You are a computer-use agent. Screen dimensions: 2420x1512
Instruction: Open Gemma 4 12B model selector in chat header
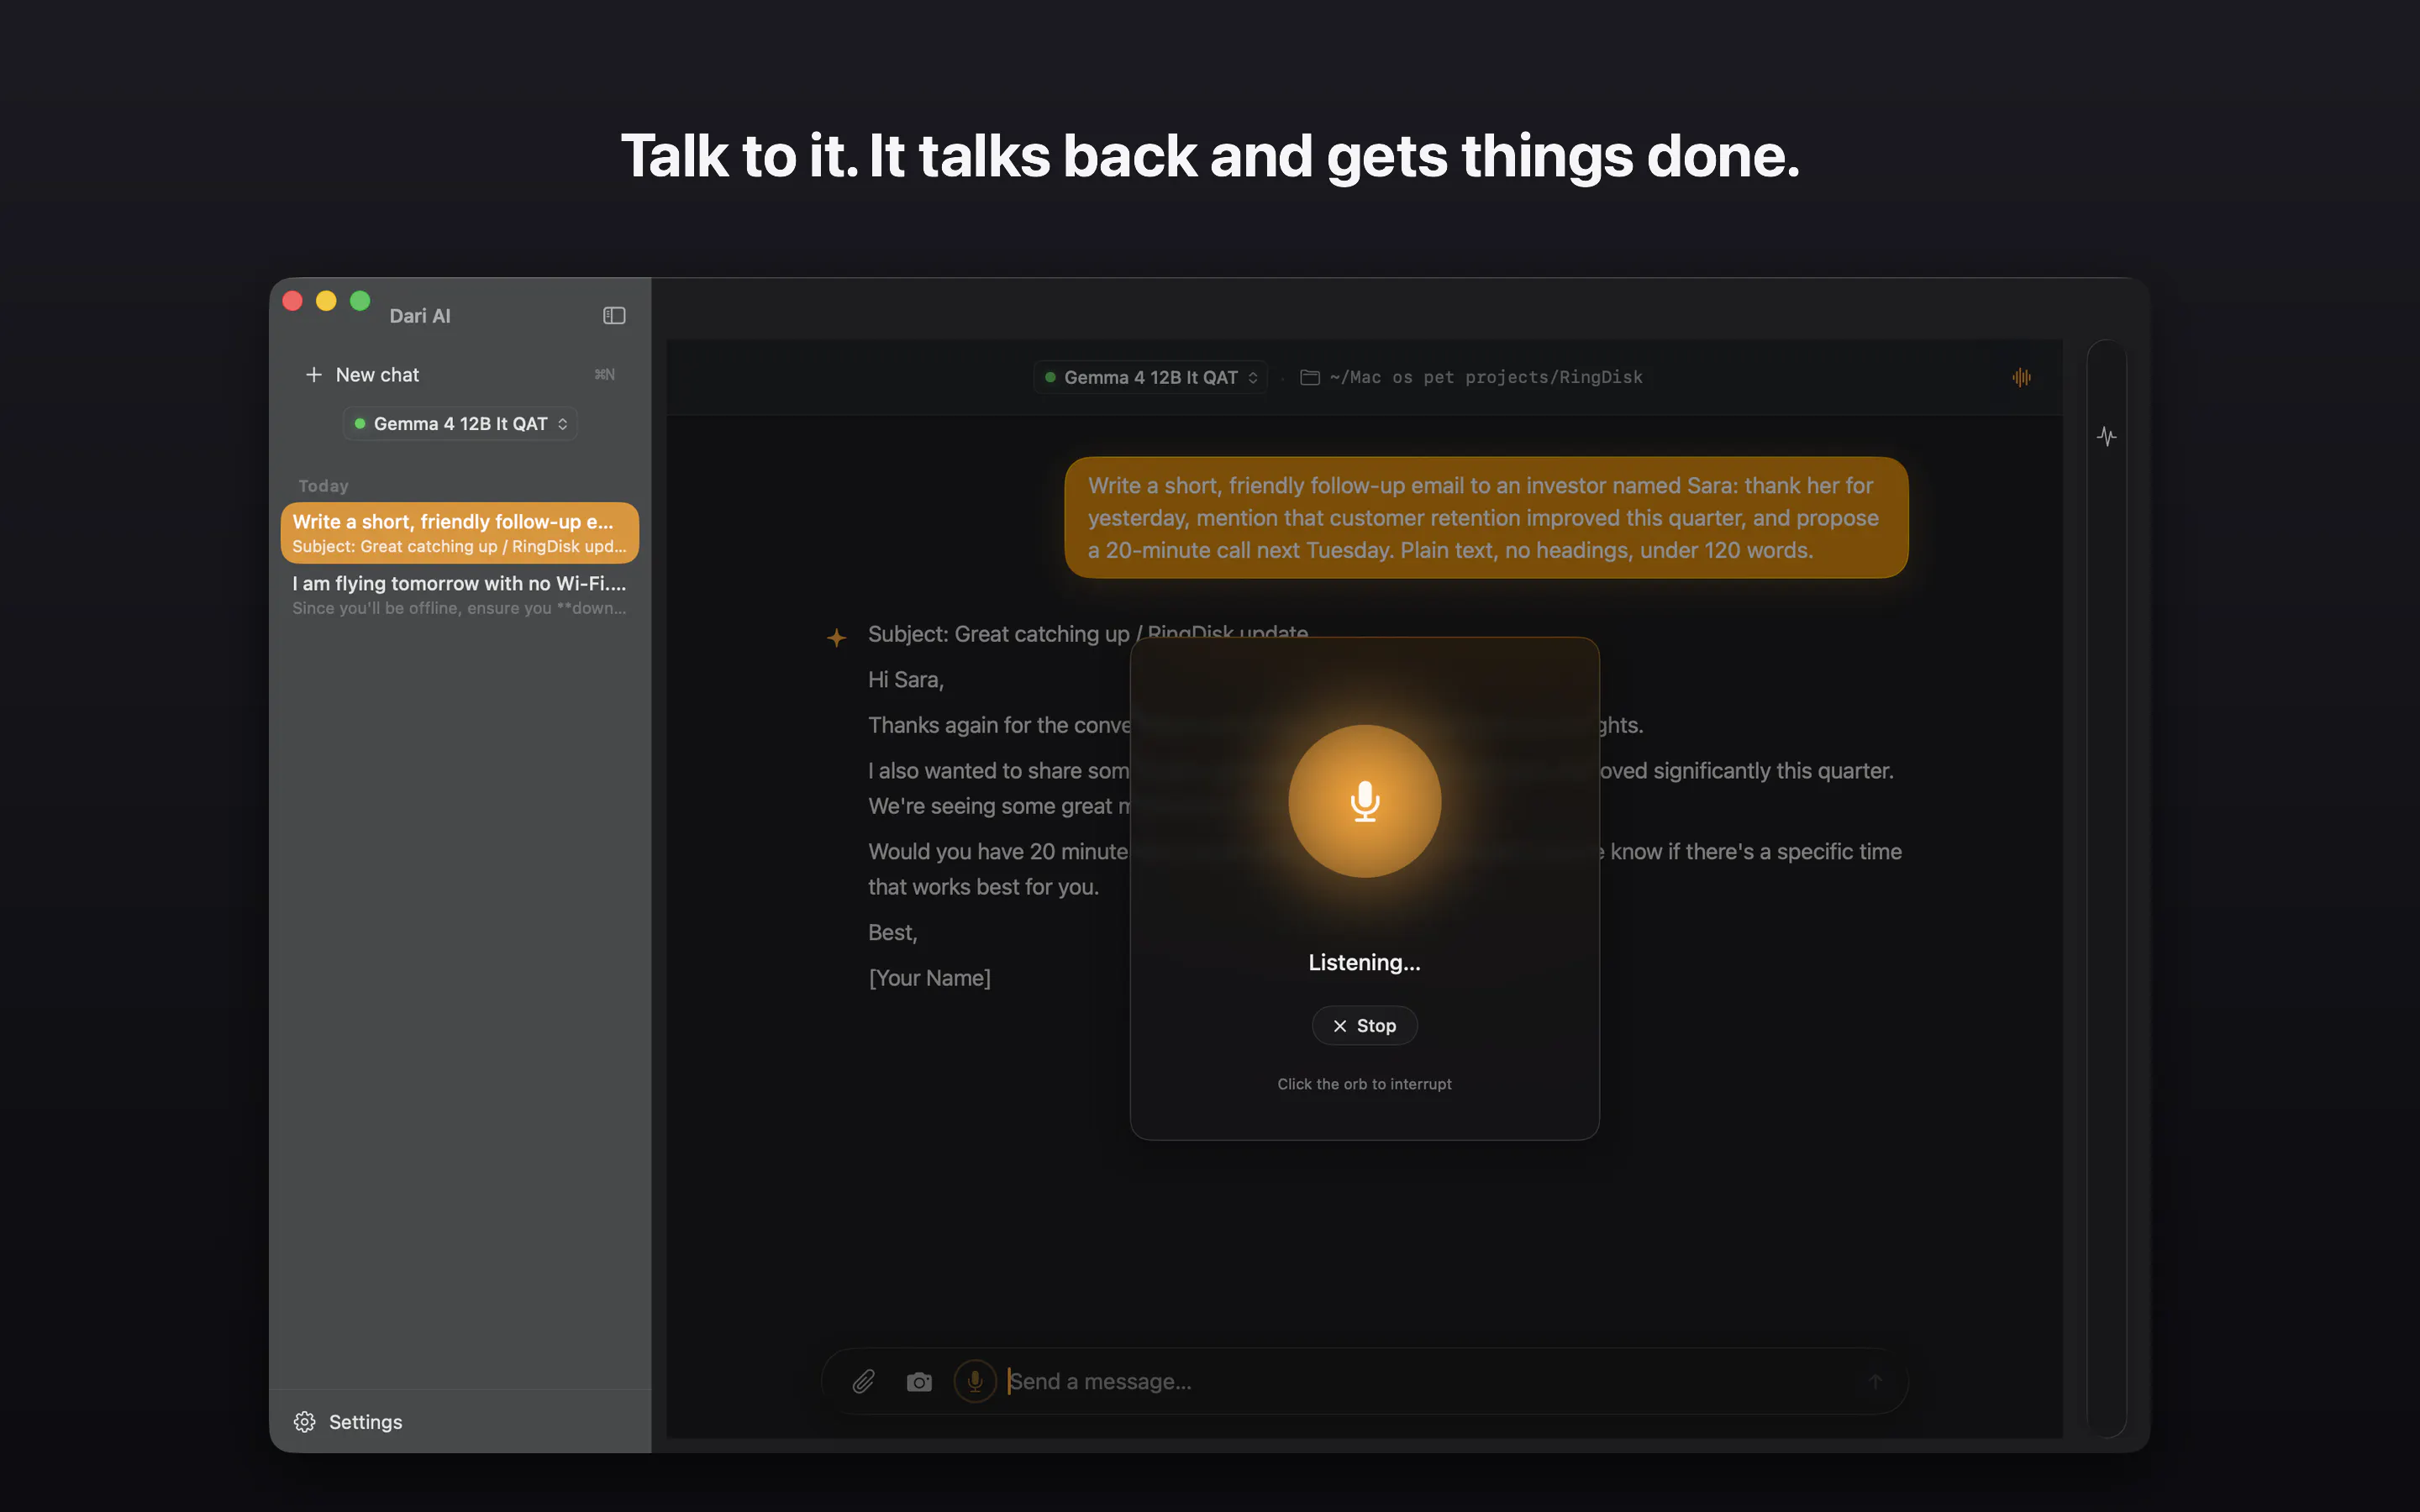1150,377
